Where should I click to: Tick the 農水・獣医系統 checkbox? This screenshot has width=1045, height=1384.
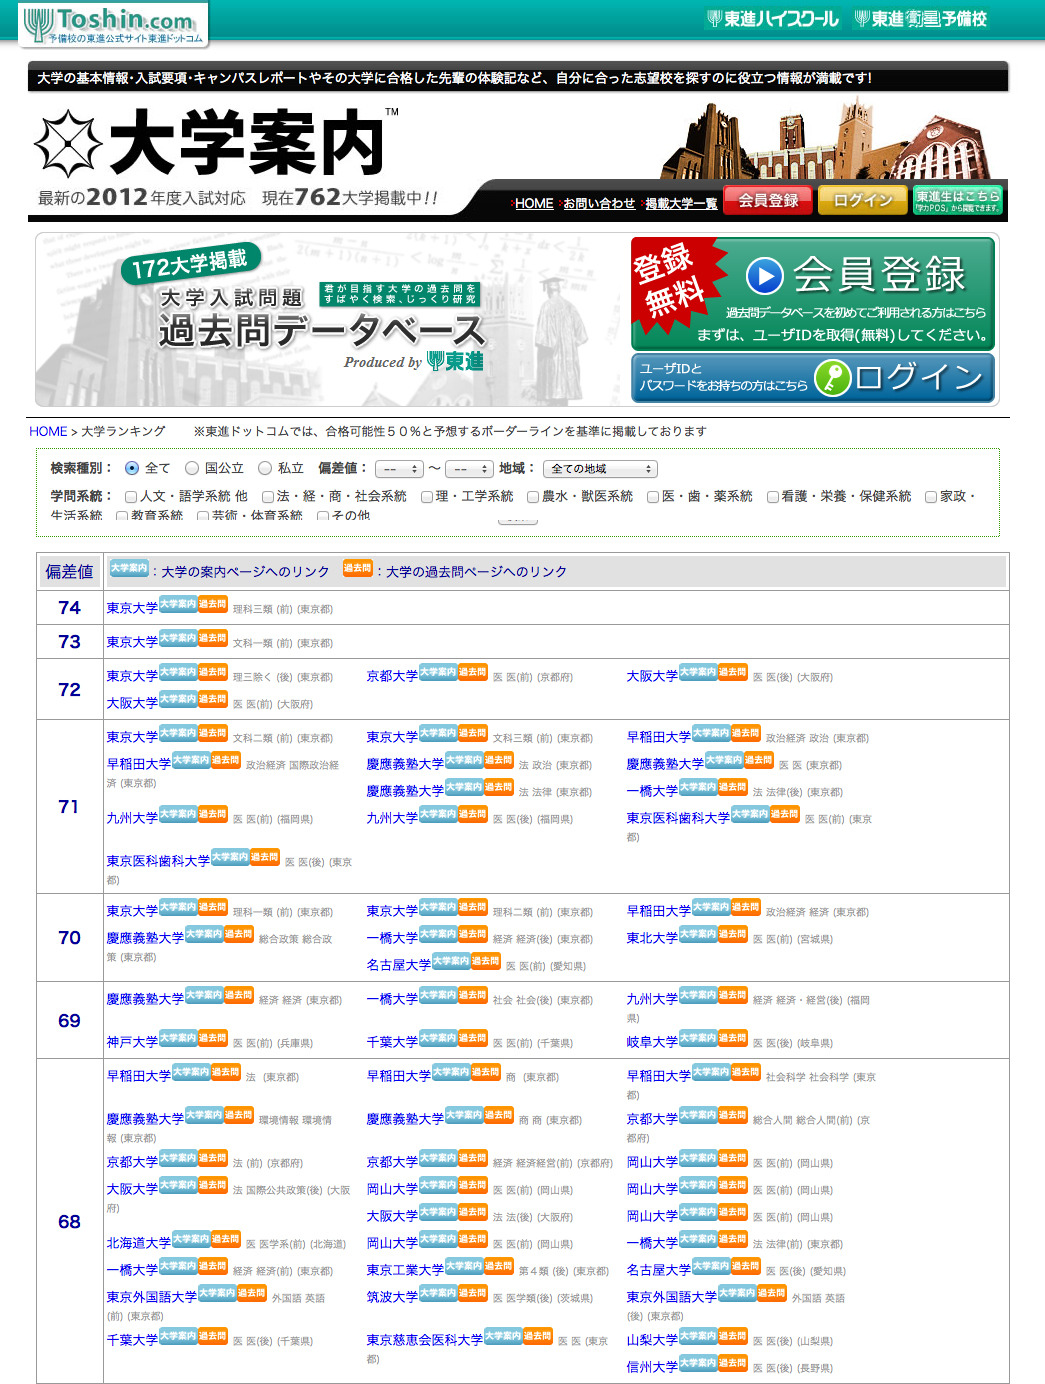(533, 497)
